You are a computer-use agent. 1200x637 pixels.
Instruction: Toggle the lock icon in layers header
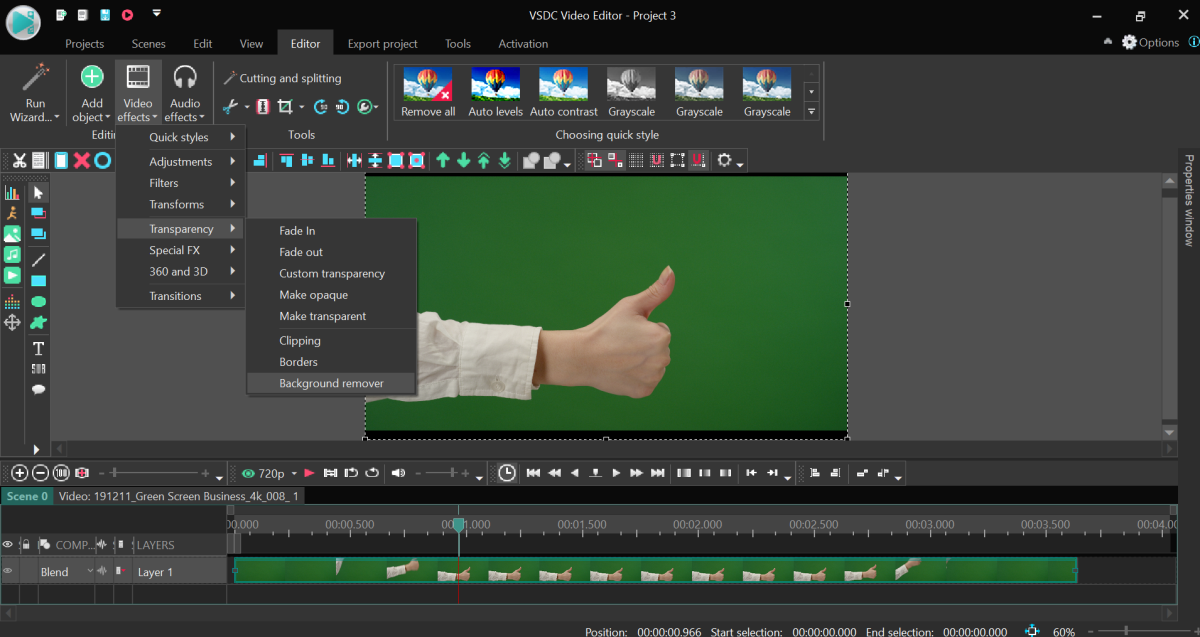tap(26, 545)
